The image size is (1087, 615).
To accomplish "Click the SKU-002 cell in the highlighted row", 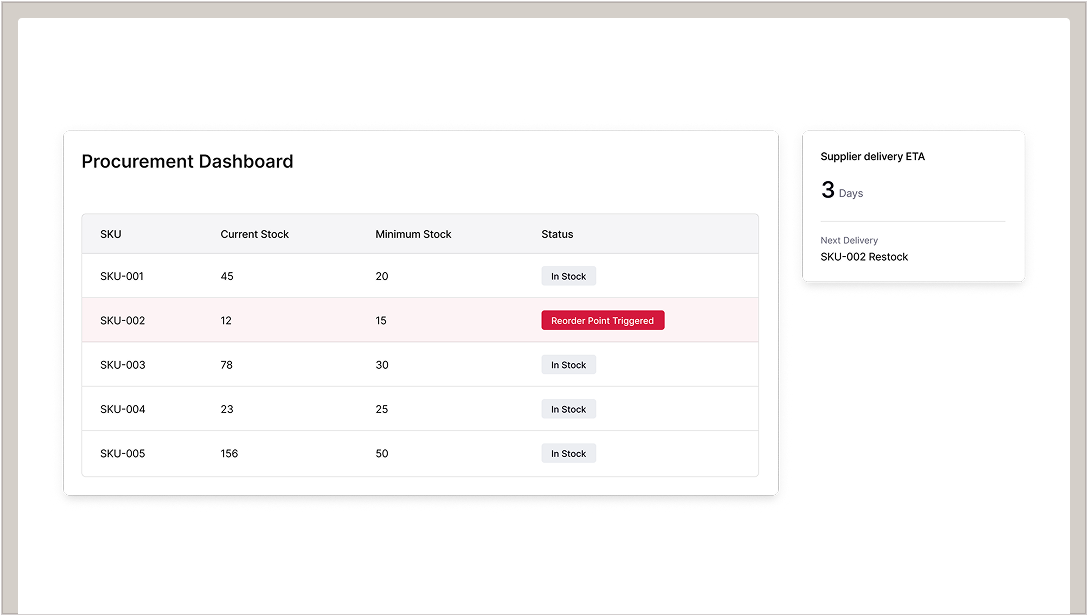I will point(122,321).
